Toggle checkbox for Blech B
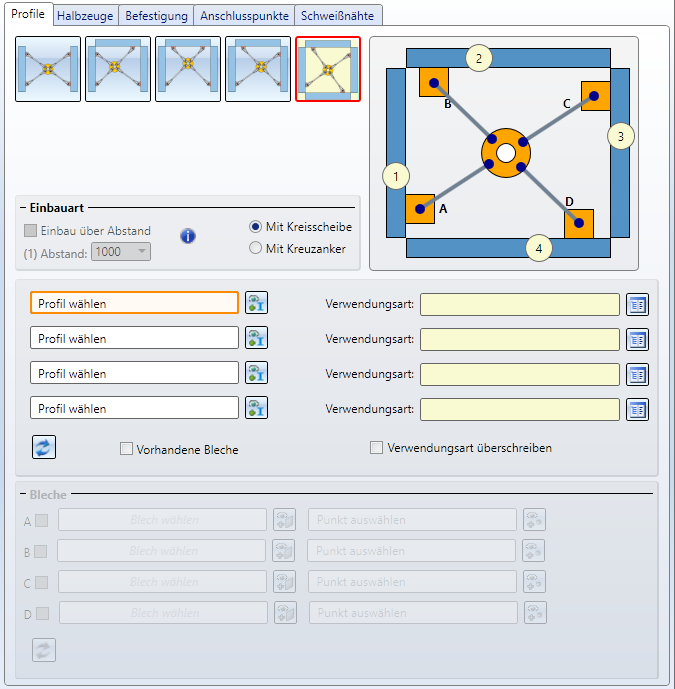 click(x=40, y=551)
